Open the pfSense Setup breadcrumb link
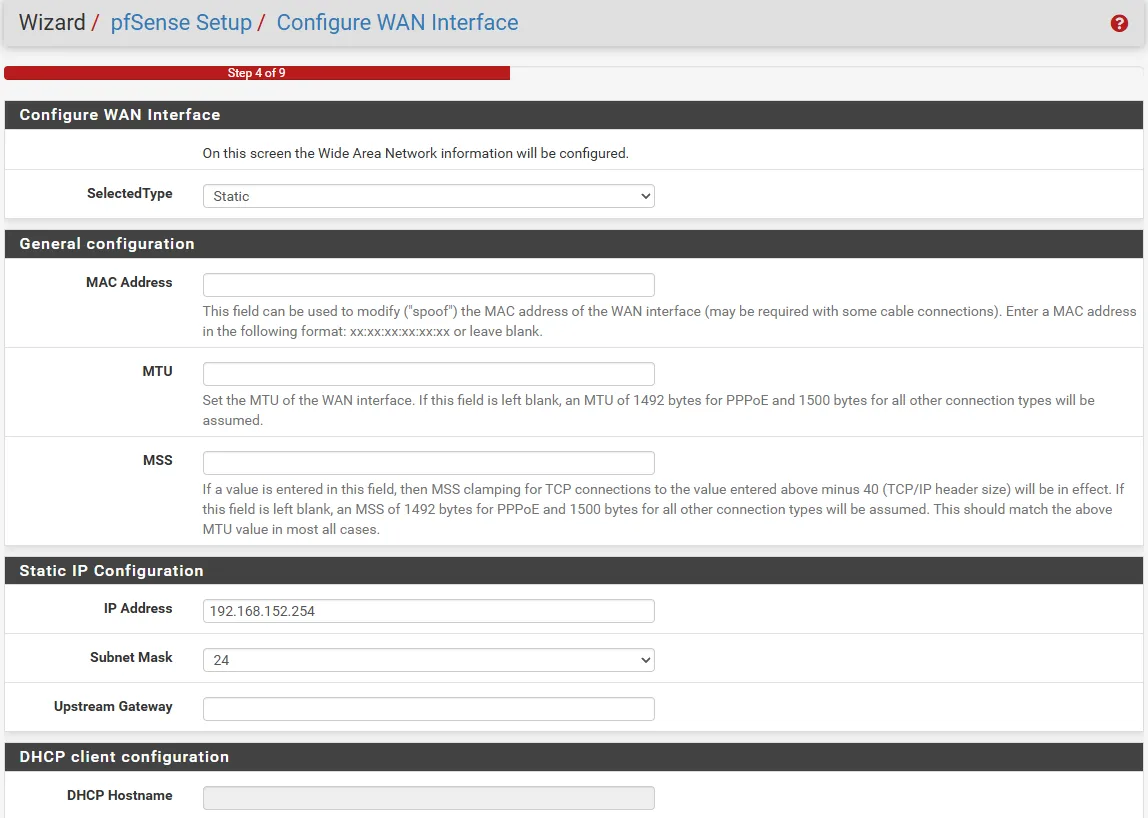The height and width of the screenshot is (818, 1148). 181,23
